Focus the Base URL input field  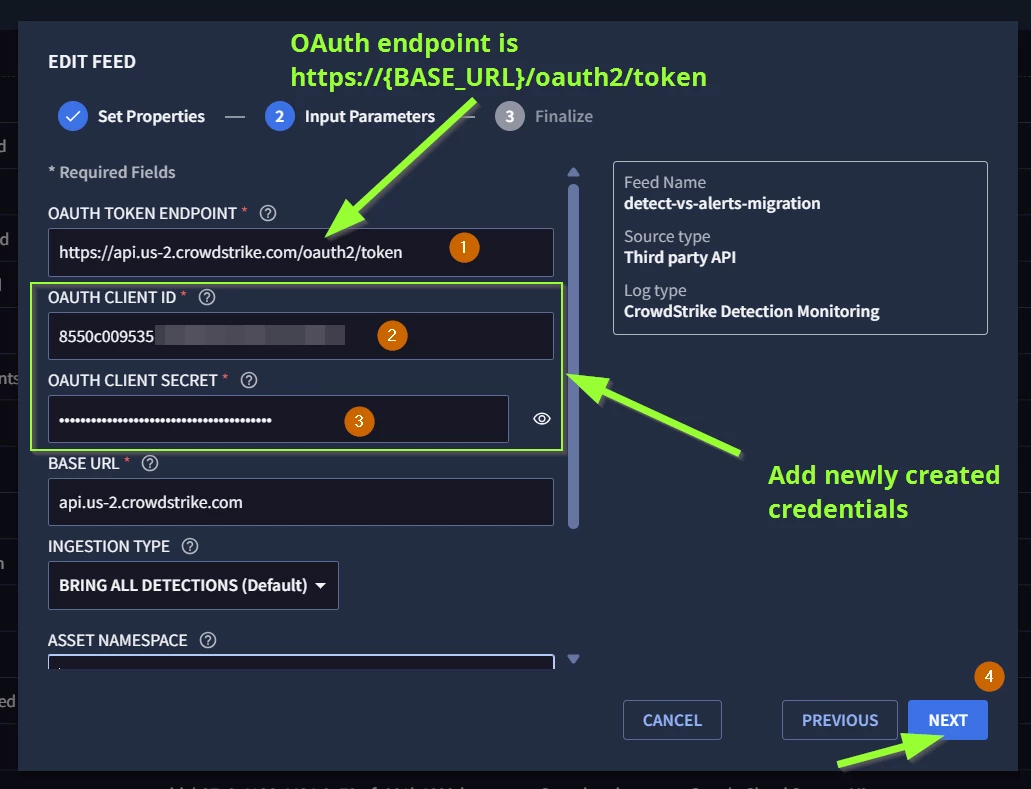click(x=300, y=502)
